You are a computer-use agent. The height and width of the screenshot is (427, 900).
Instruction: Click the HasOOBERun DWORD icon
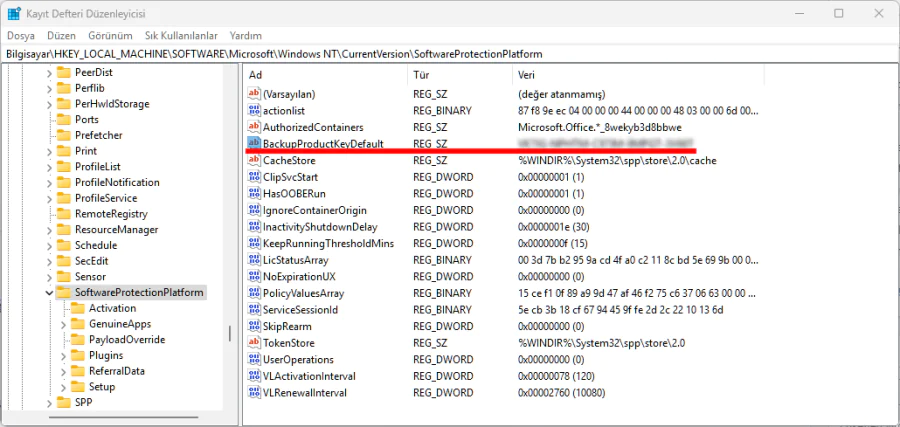point(254,193)
